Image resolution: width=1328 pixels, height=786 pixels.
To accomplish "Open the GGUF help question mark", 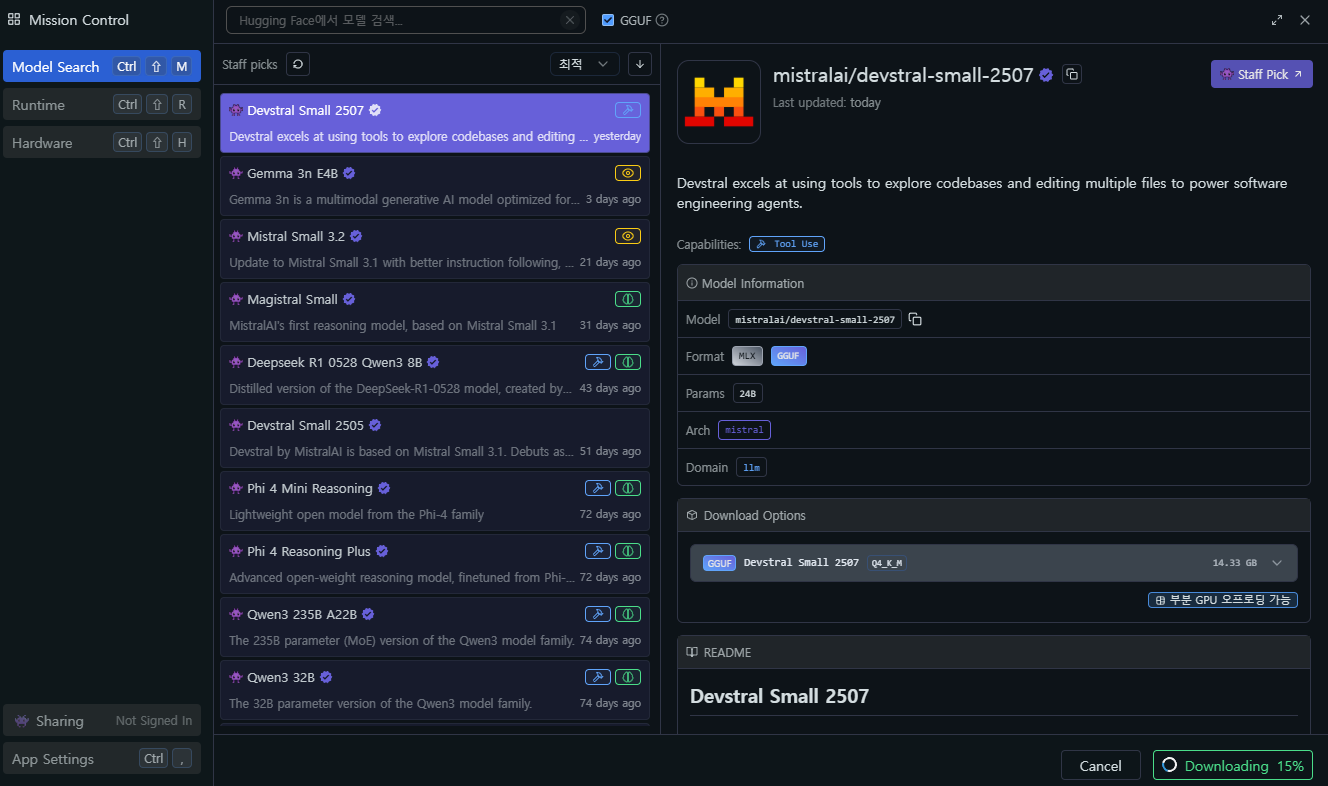I will coord(662,20).
